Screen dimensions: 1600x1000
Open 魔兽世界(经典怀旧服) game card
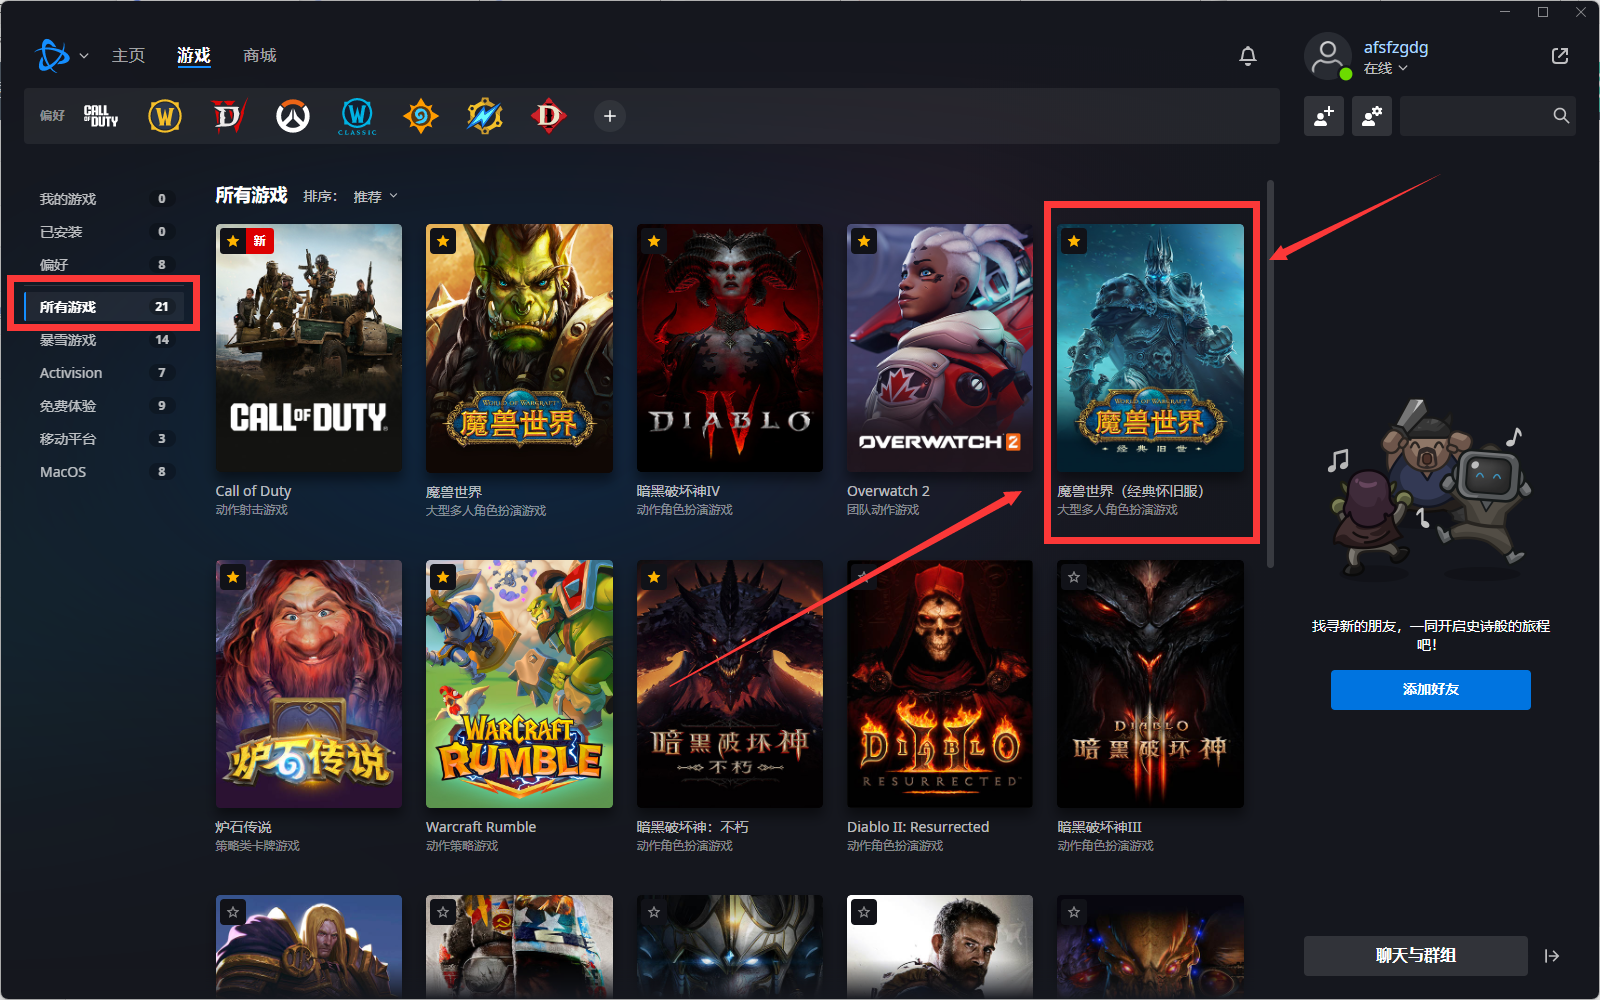click(1150, 348)
